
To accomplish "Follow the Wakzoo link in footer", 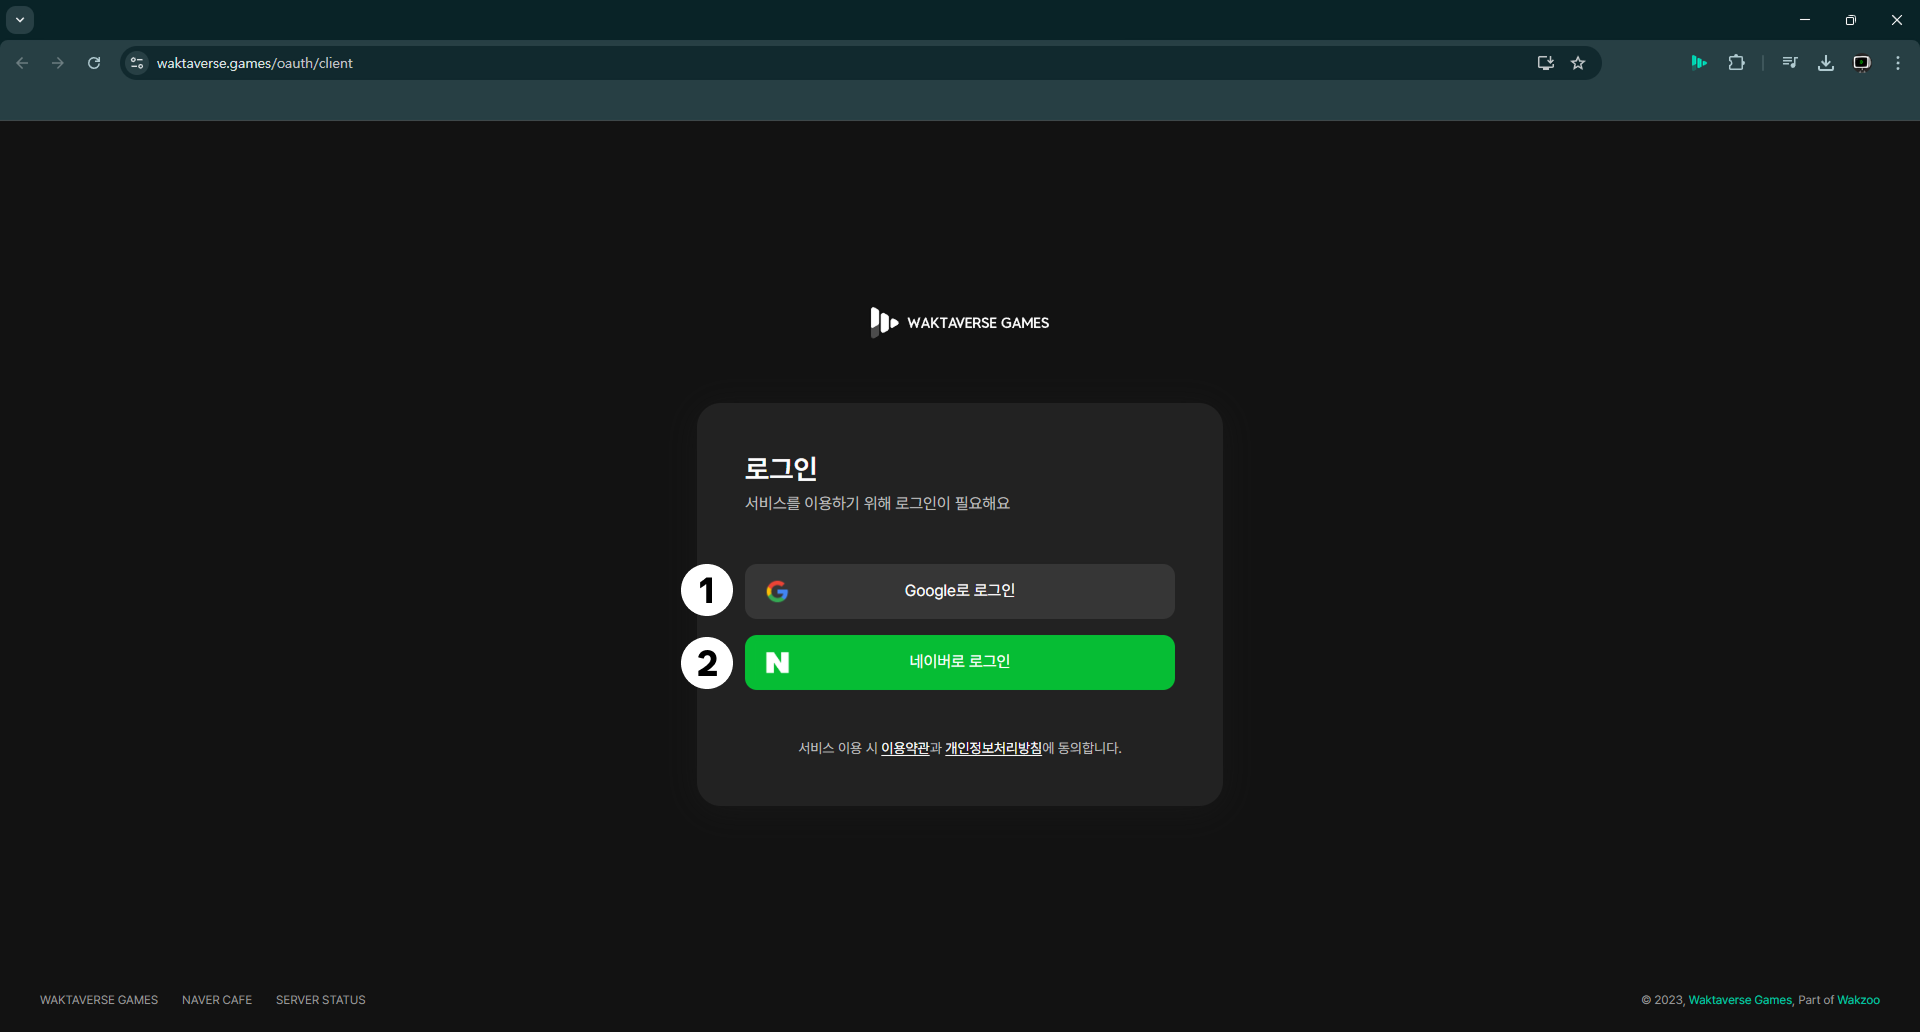I will click(x=1858, y=1000).
